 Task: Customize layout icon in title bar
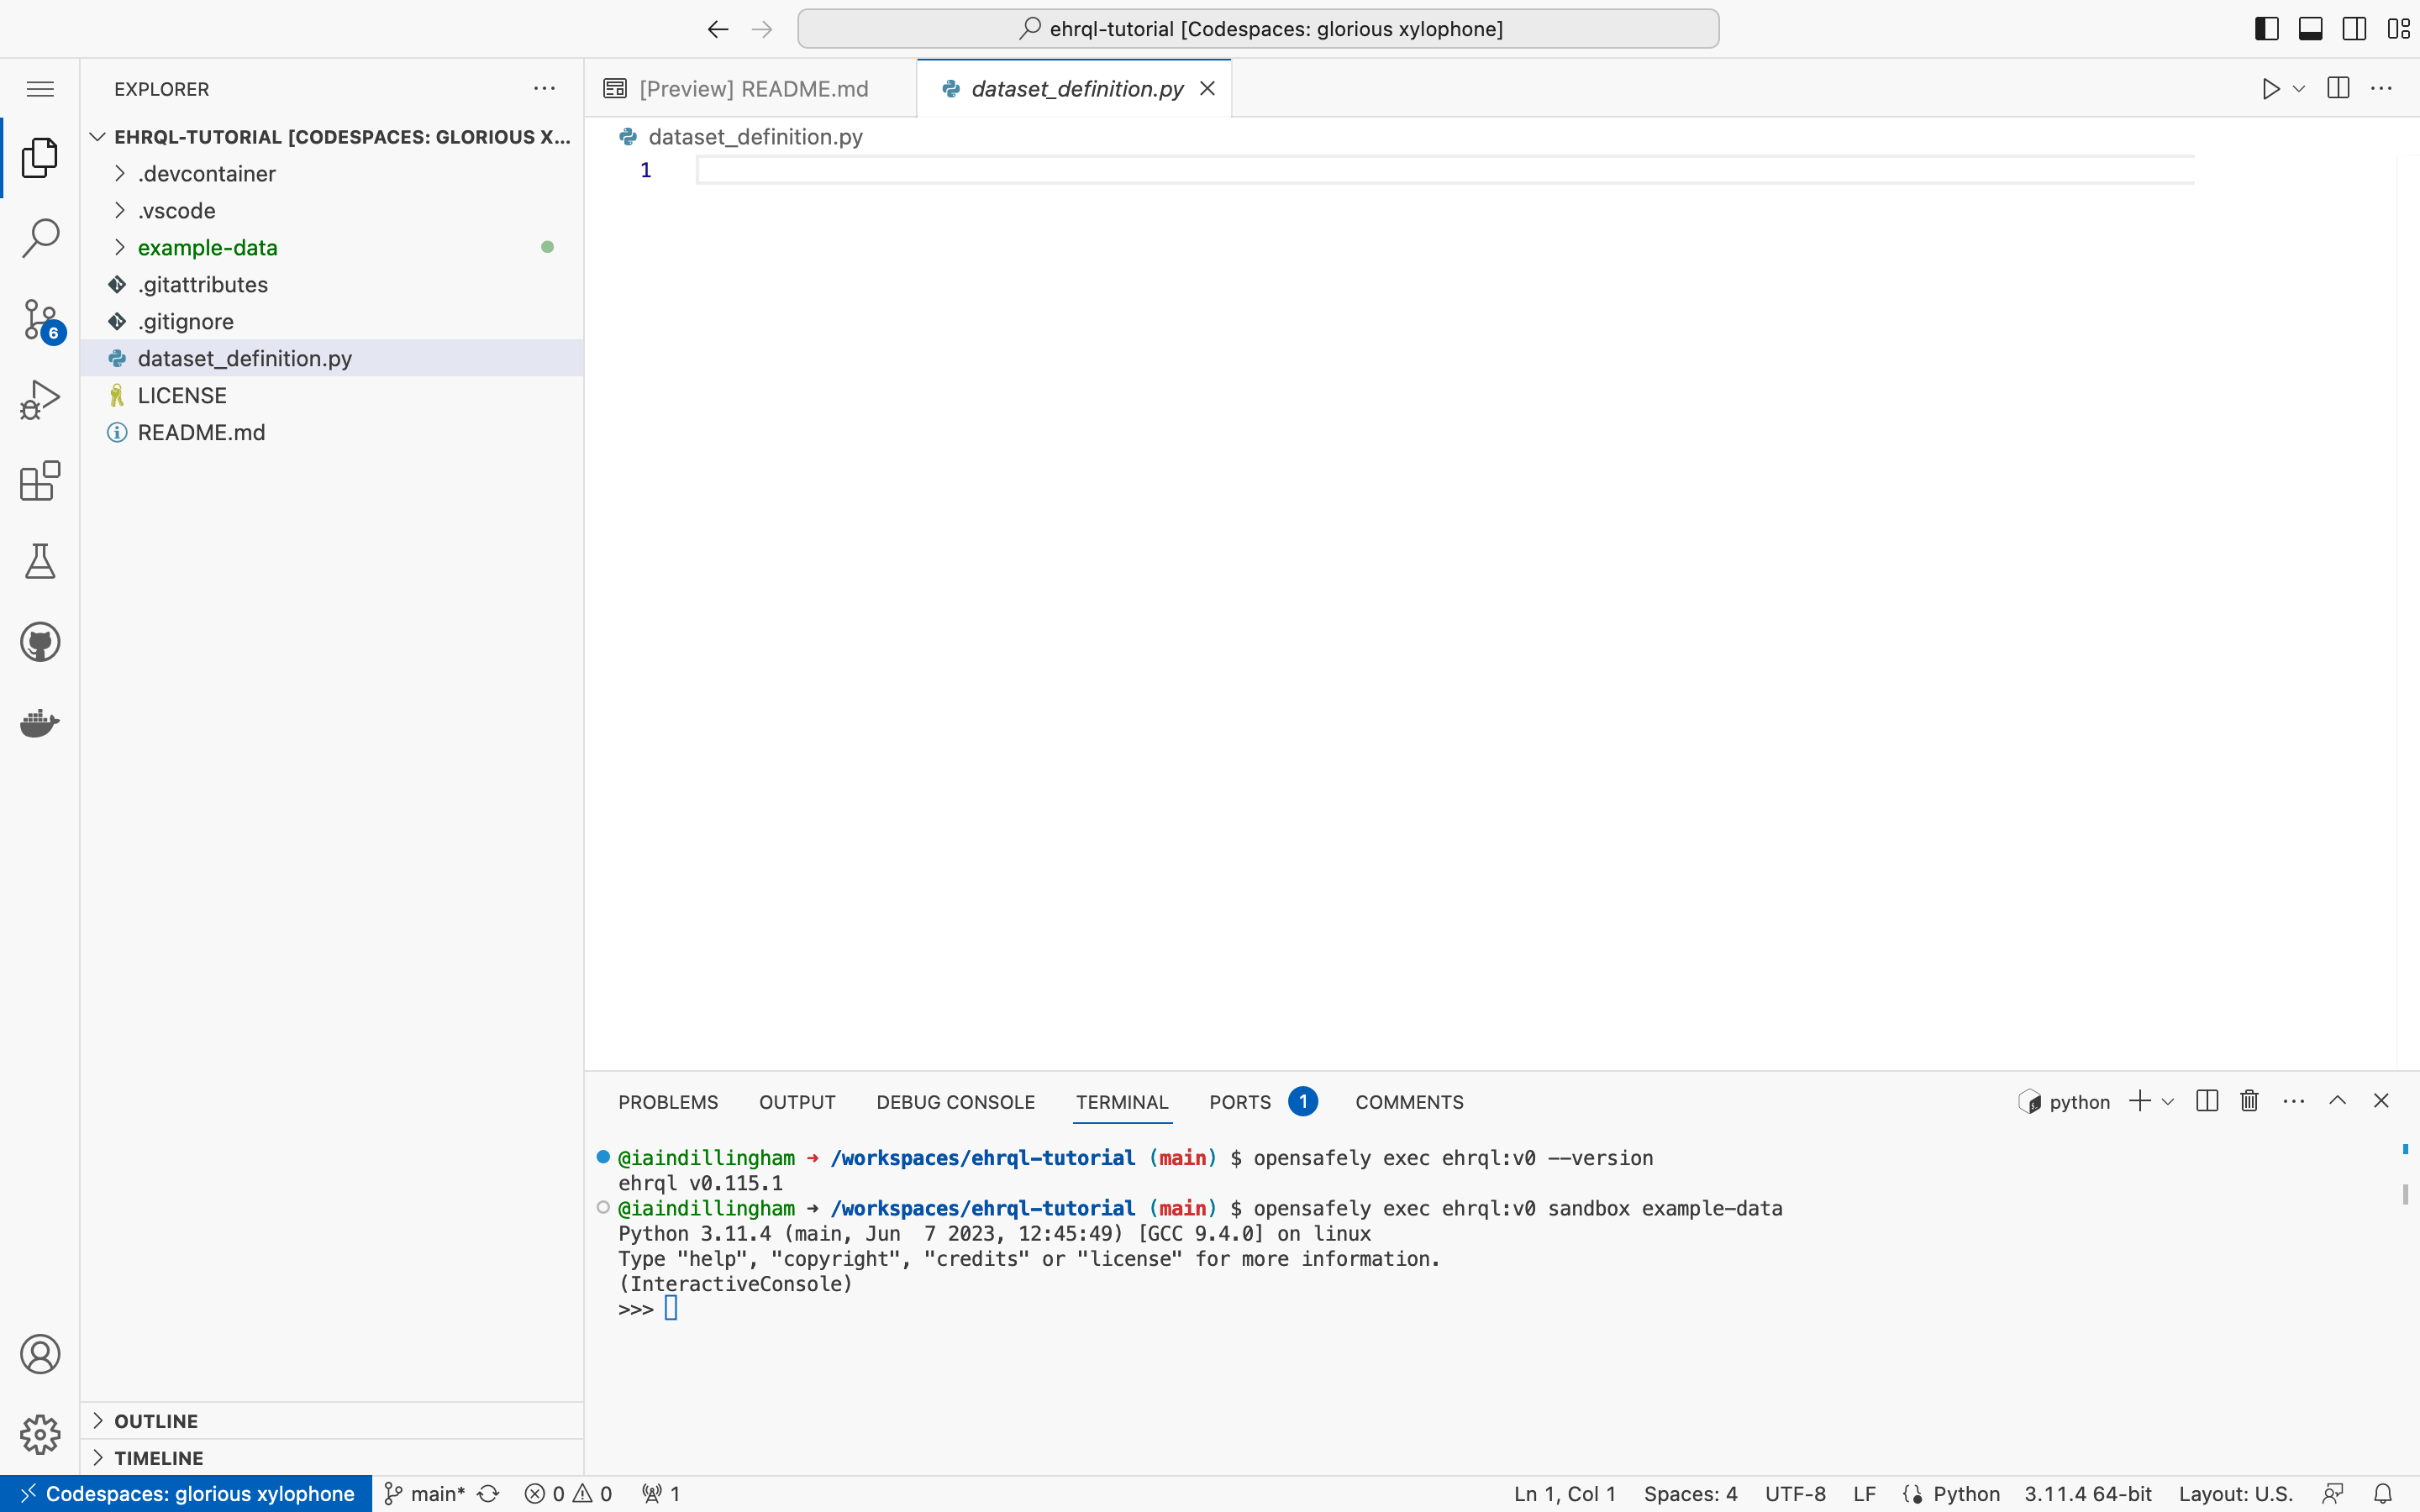pos(2398,29)
